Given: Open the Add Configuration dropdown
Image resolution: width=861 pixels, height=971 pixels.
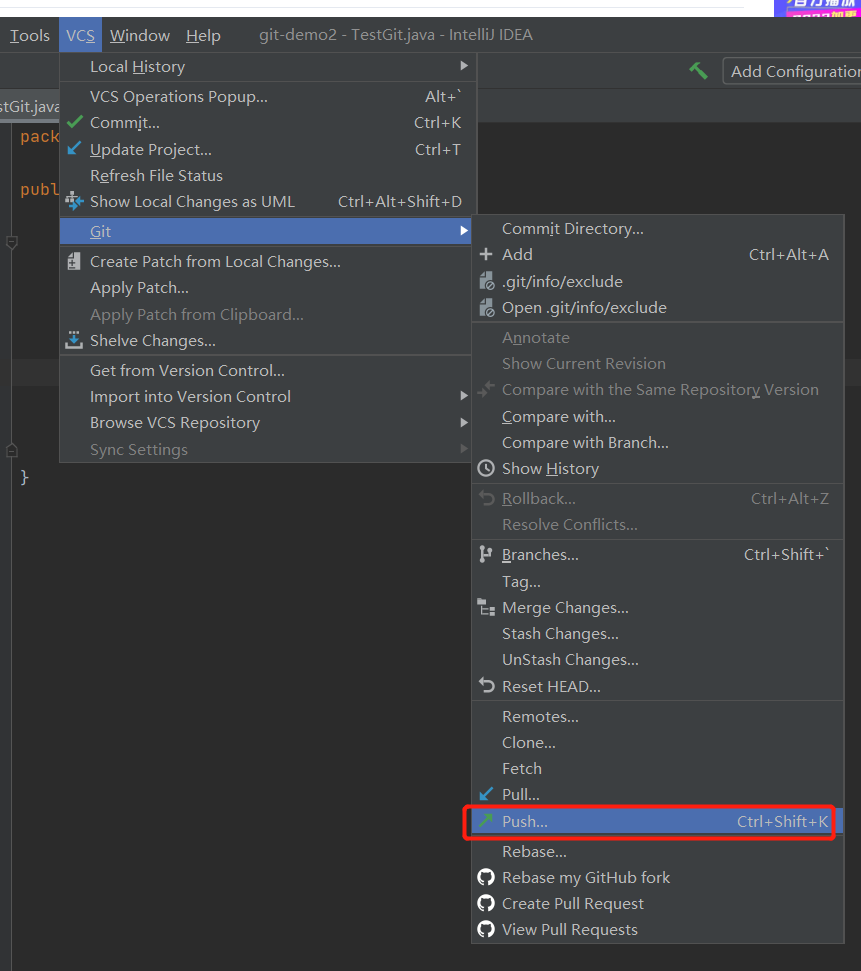Looking at the screenshot, I should click(792, 71).
